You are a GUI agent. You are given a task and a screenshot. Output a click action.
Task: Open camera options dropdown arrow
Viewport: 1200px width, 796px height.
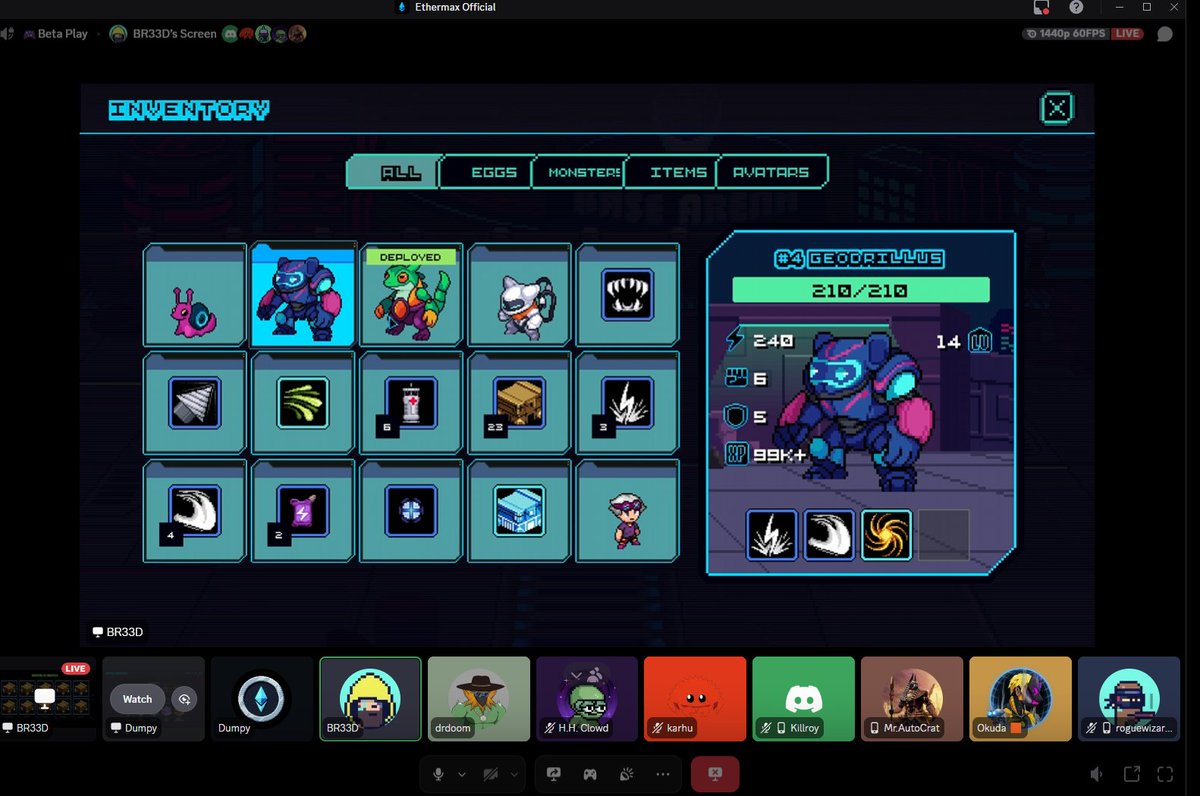tap(516, 774)
